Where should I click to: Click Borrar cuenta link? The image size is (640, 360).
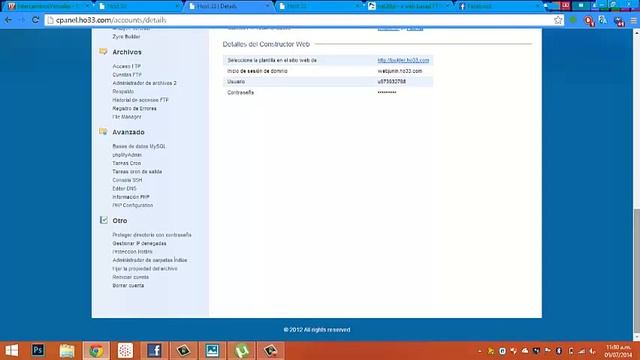pyautogui.click(x=128, y=285)
